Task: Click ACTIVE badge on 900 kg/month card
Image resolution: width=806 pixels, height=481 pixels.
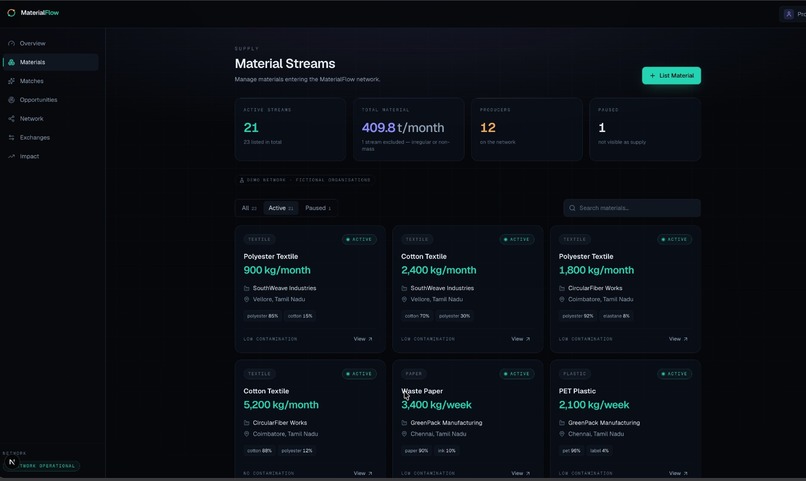Action: (x=359, y=239)
